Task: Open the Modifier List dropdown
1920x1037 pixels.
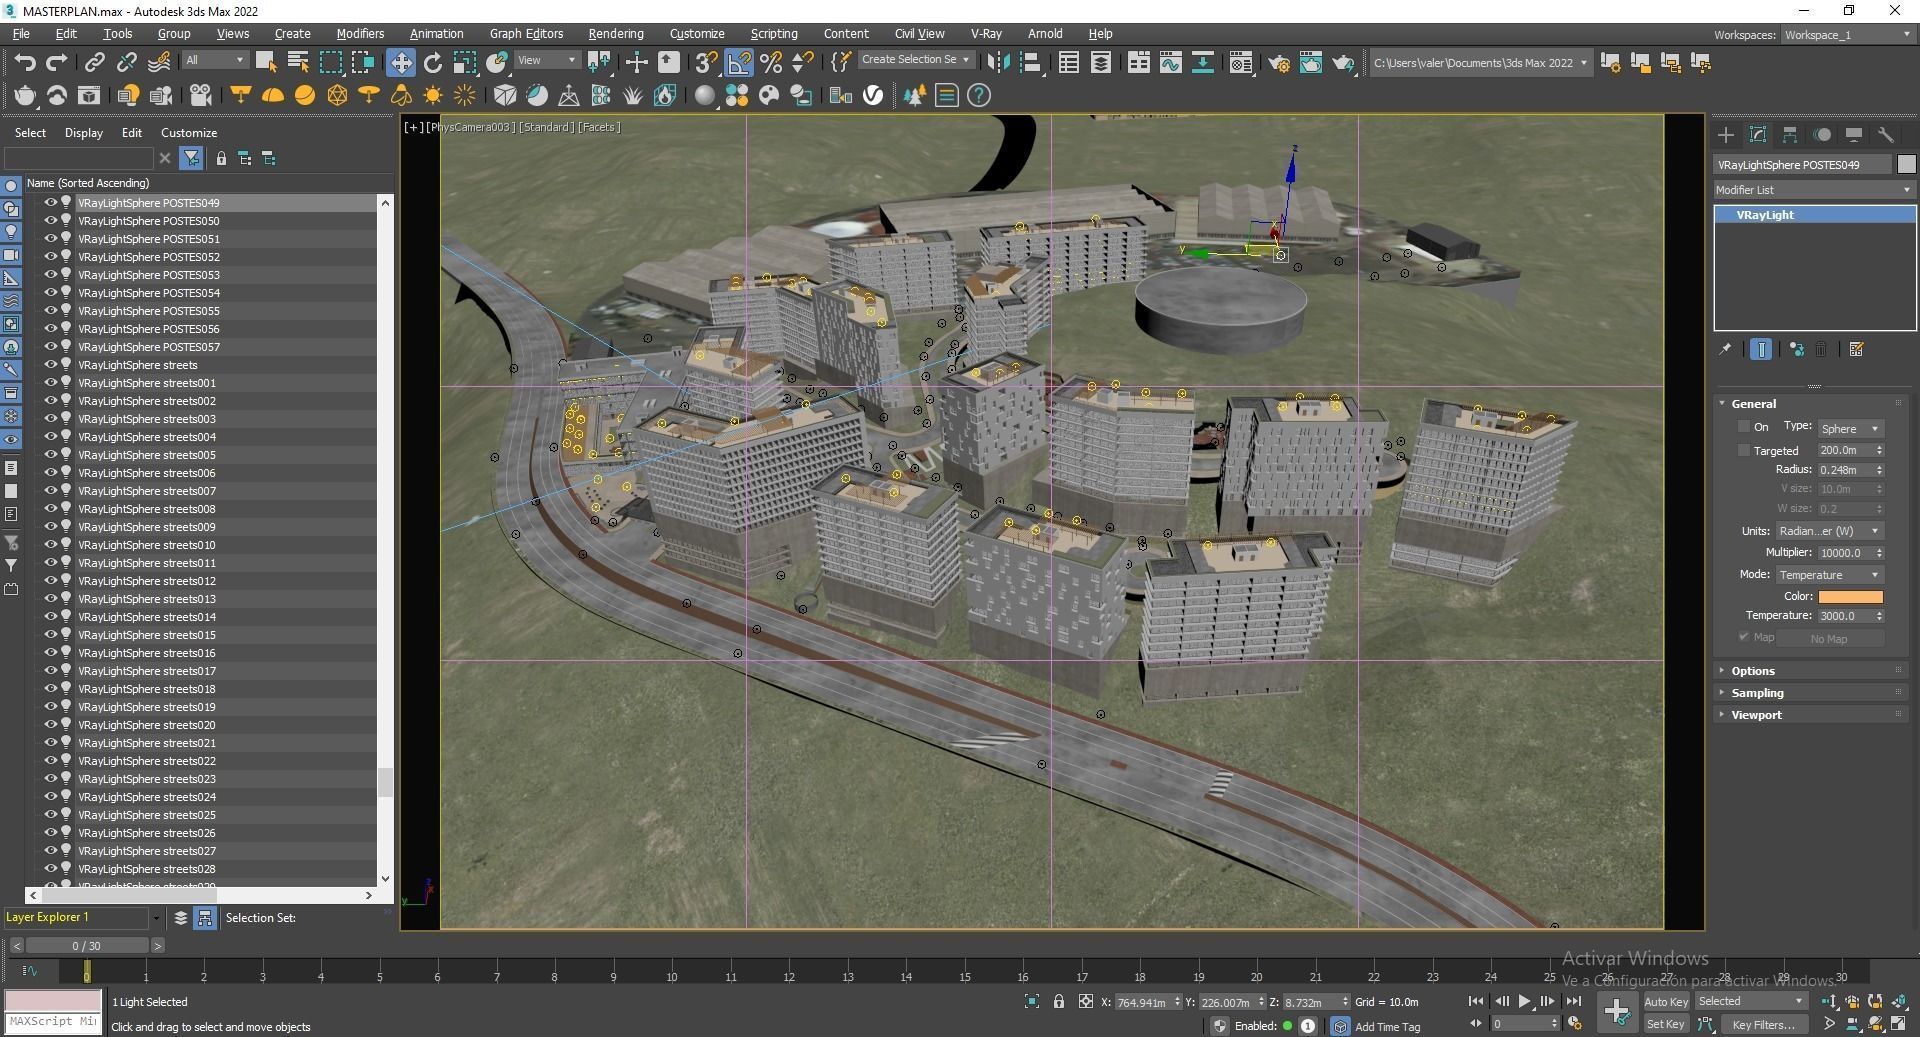Action: click(x=1814, y=190)
